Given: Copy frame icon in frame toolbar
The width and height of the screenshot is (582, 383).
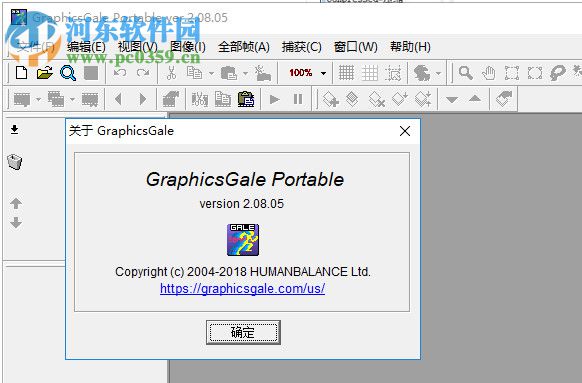Looking at the screenshot, I should (x=223, y=99).
